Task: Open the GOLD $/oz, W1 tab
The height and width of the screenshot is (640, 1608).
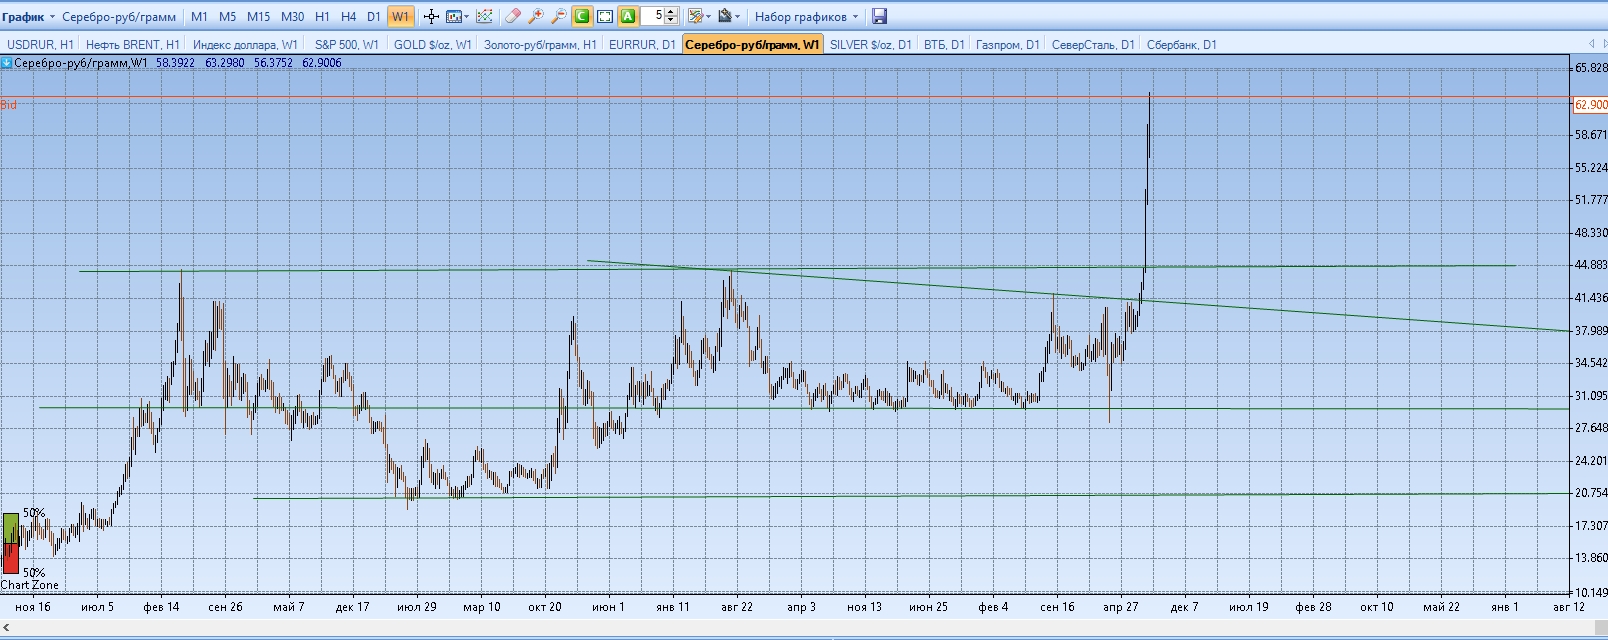Action: (432, 45)
